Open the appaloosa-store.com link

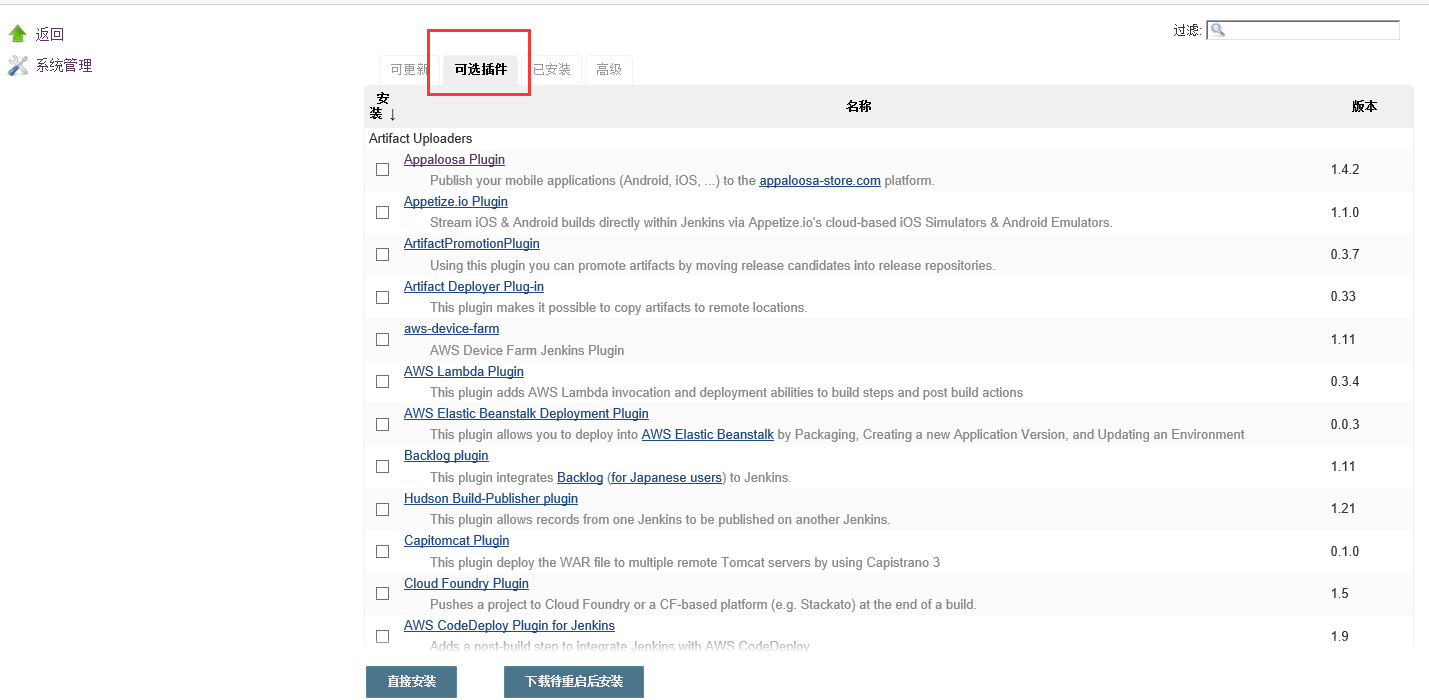[x=820, y=181]
